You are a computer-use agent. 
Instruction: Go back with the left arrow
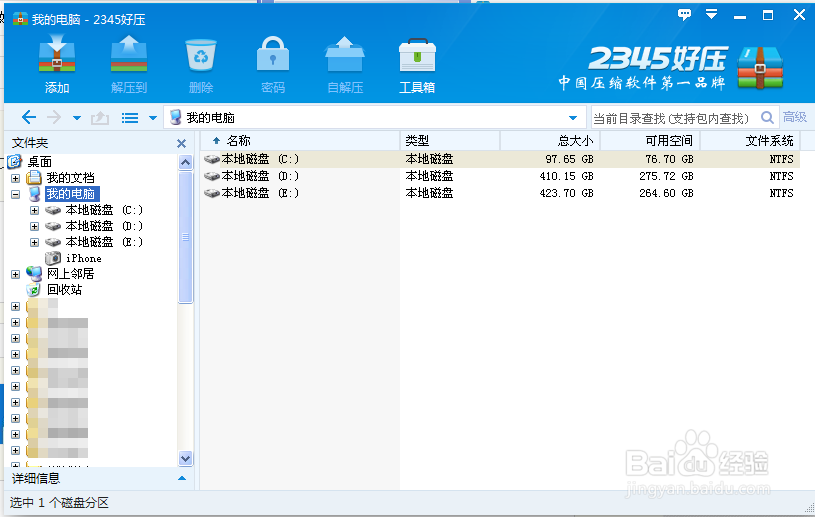(x=29, y=117)
